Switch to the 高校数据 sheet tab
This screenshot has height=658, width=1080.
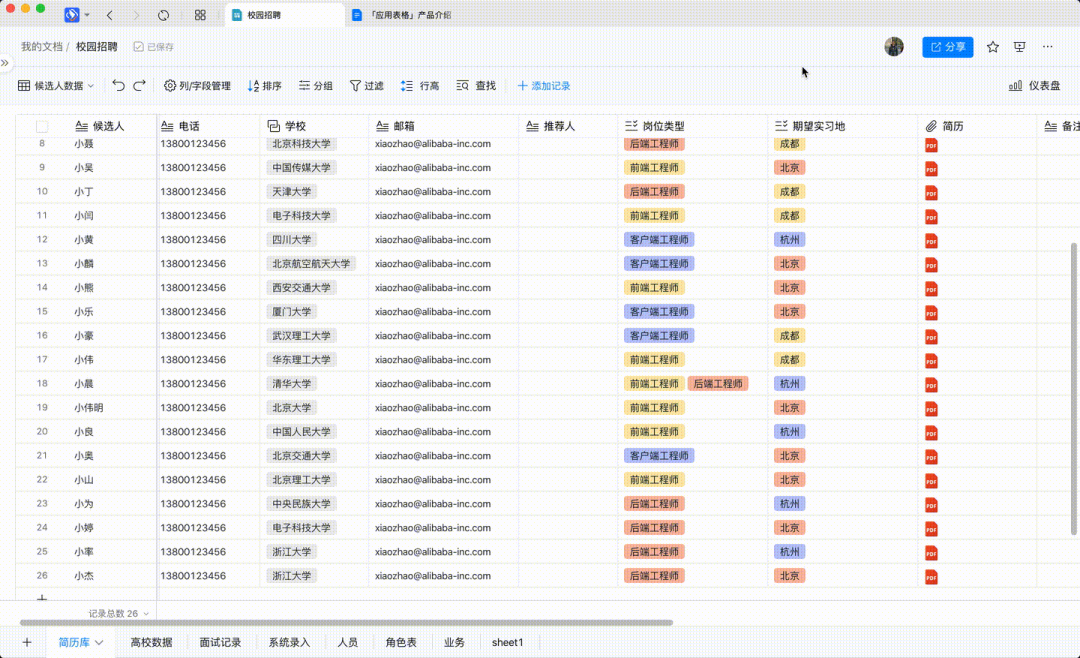[151, 643]
